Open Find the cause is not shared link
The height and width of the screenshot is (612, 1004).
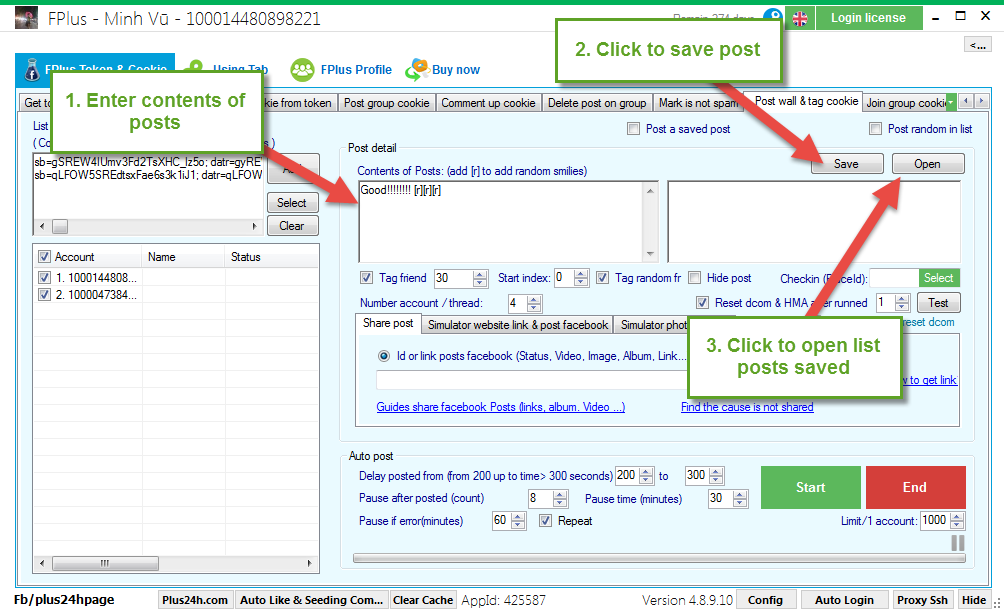click(x=747, y=407)
